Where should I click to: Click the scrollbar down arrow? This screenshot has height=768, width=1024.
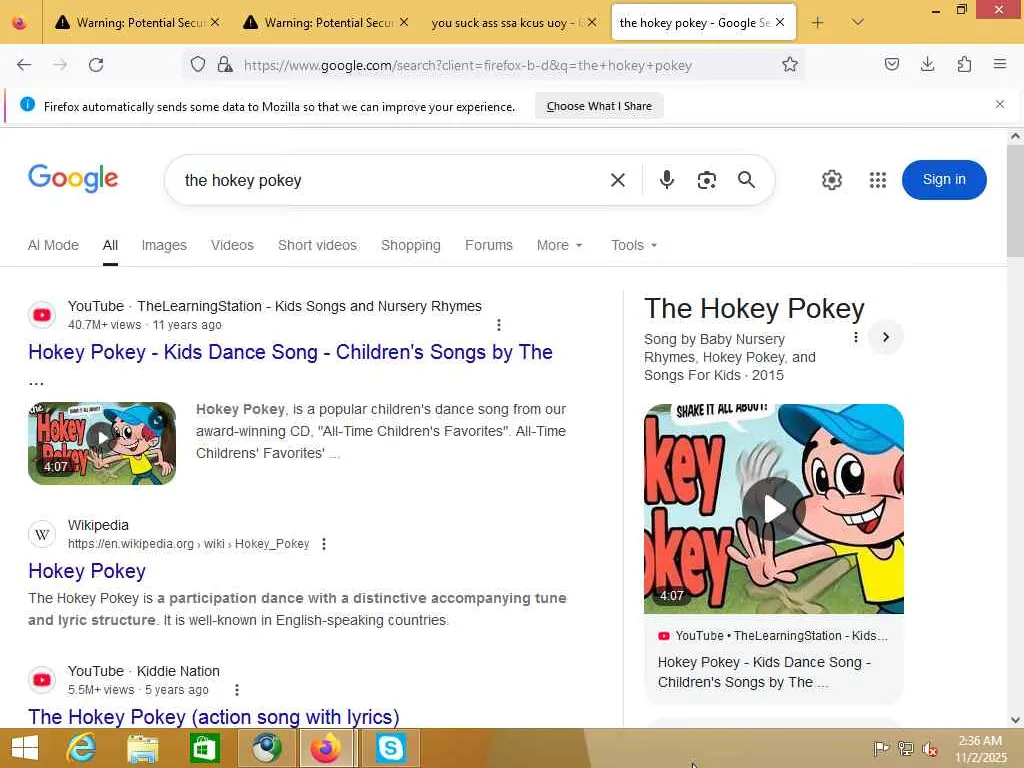1015,720
